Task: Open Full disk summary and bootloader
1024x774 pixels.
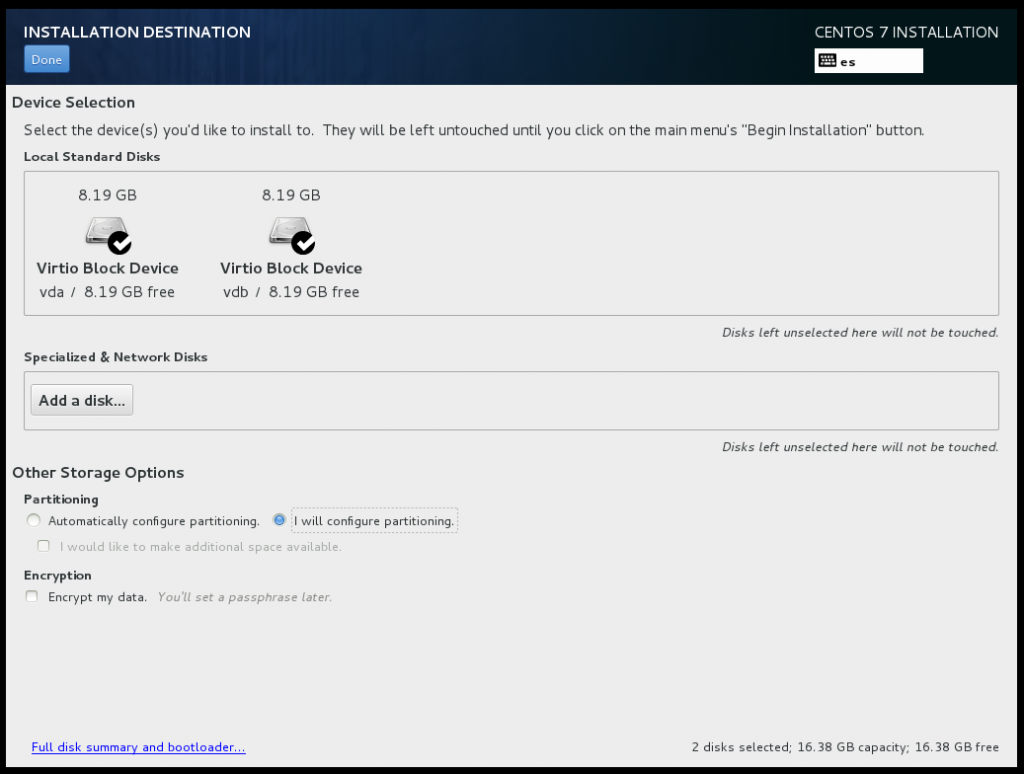Action: (x=138, y=747)
